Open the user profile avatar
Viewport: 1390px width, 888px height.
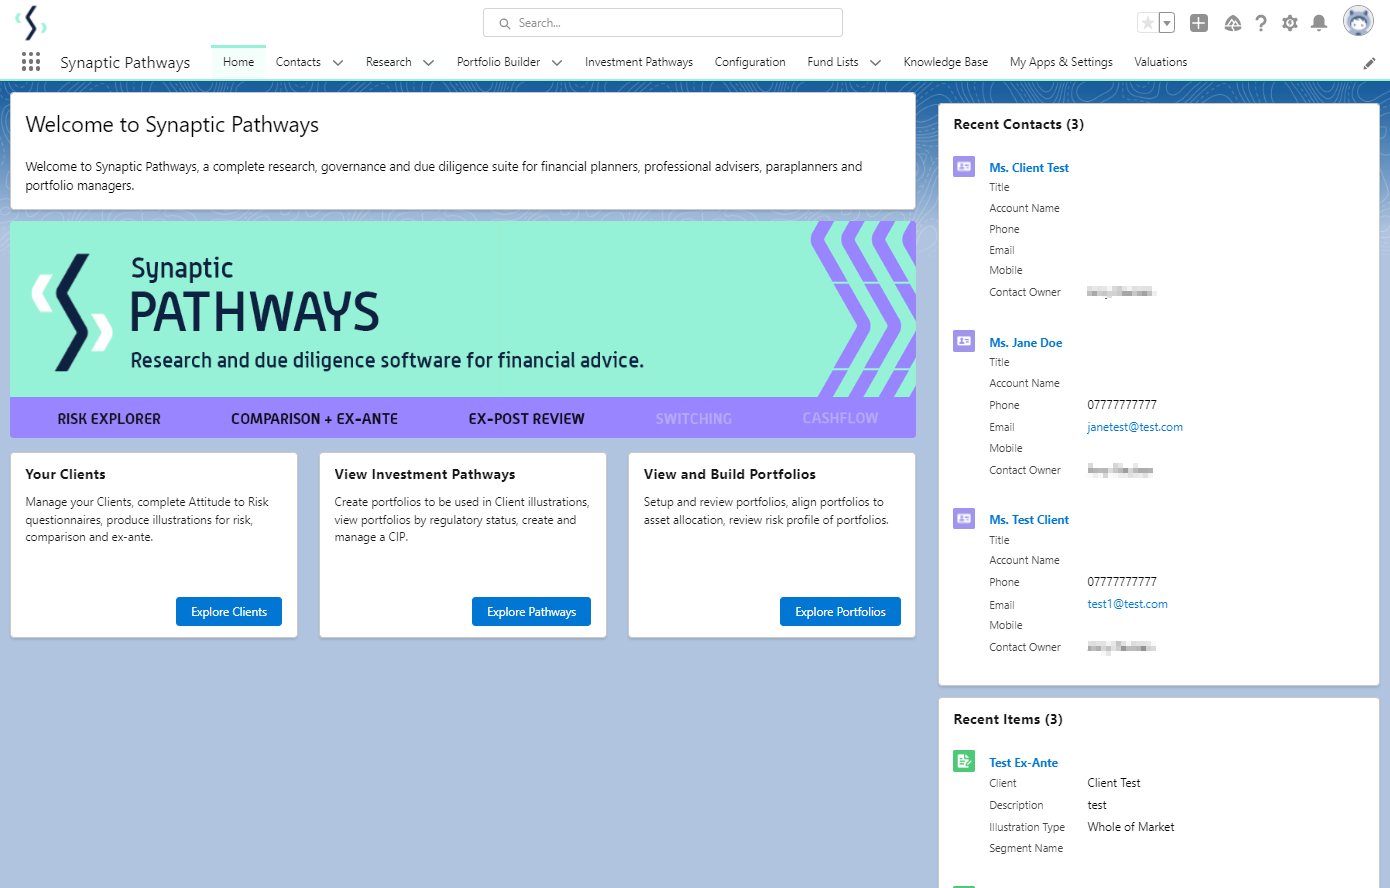(x=1358, y=21)
